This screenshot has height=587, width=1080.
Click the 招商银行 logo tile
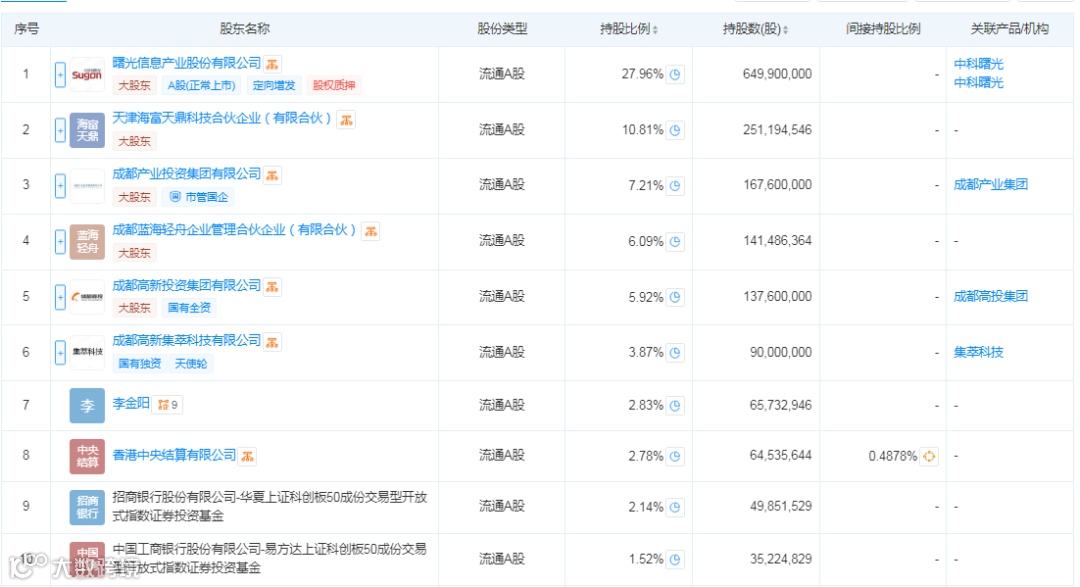[x=87, y=507]
